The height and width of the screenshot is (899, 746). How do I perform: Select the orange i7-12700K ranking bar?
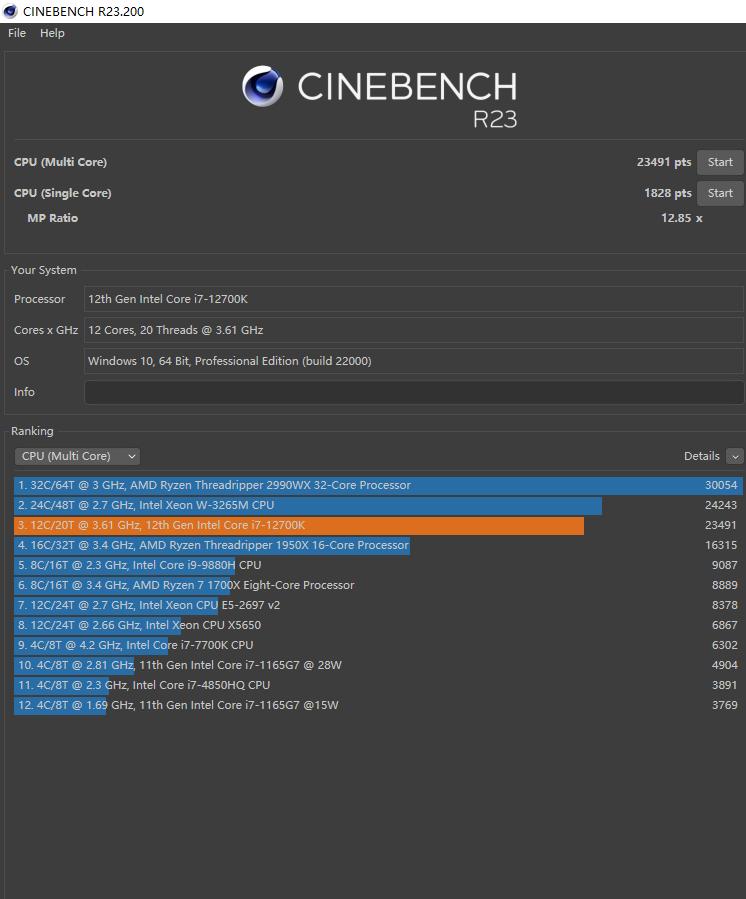[299, 525]
